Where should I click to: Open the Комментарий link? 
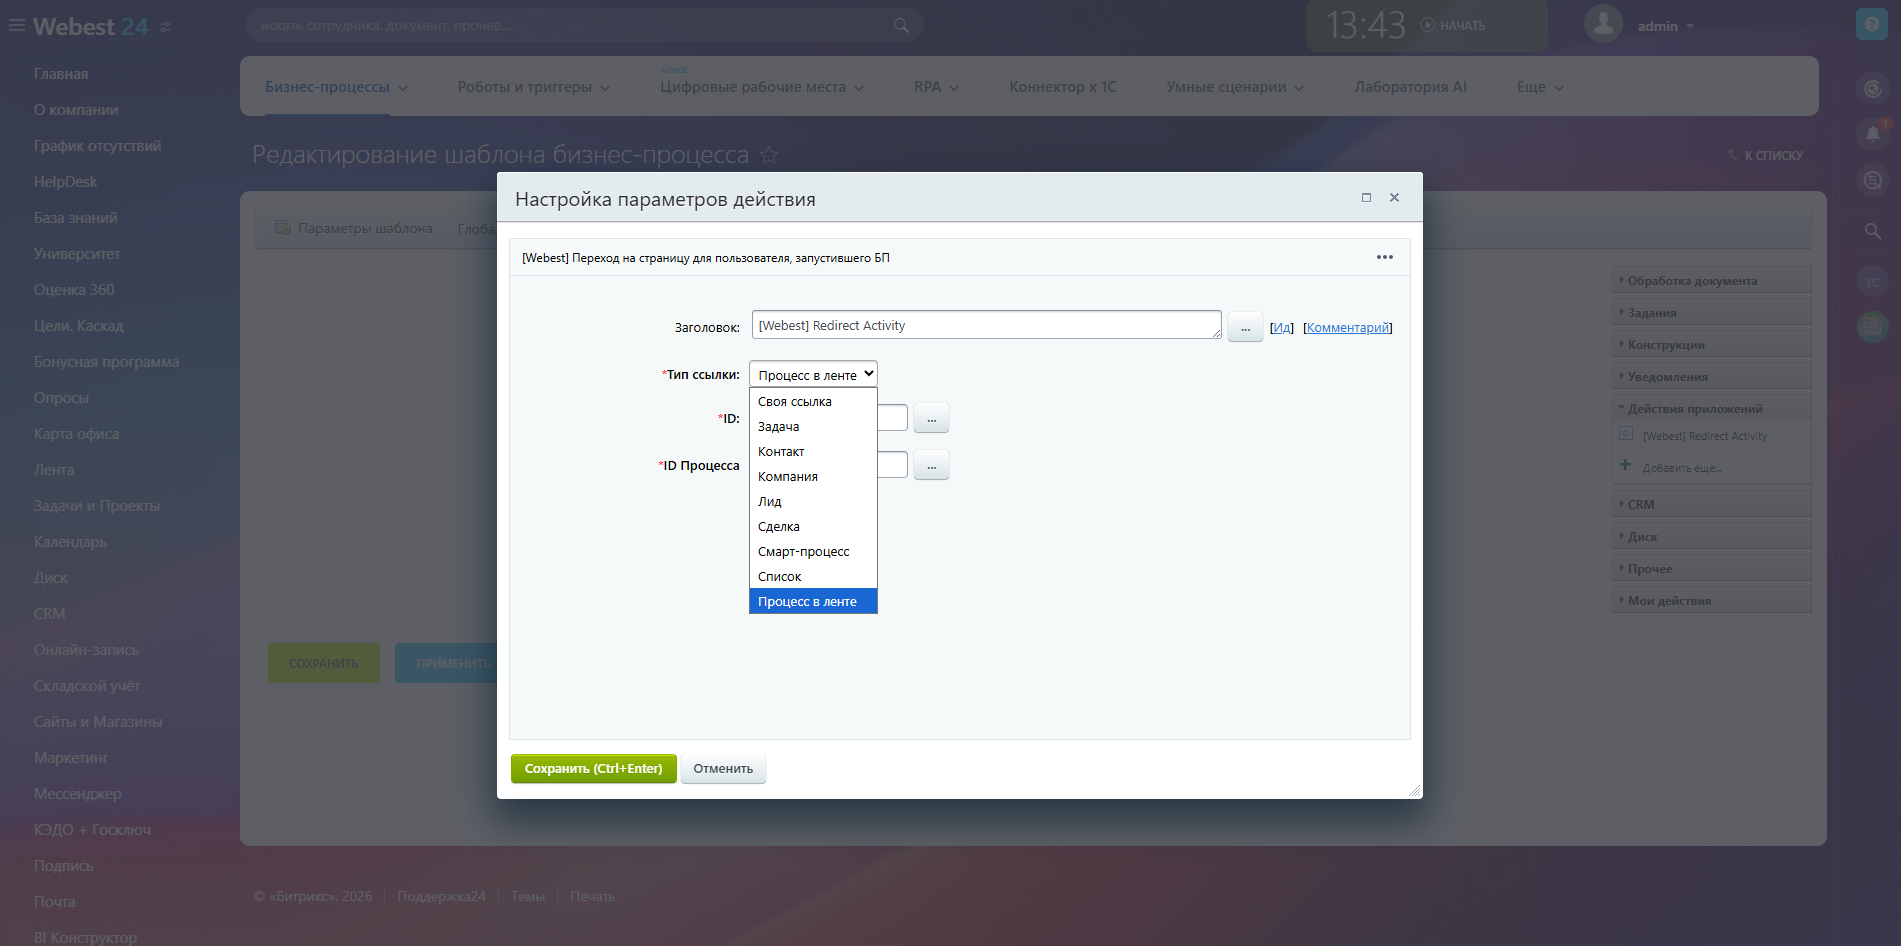pos(1347,327)
